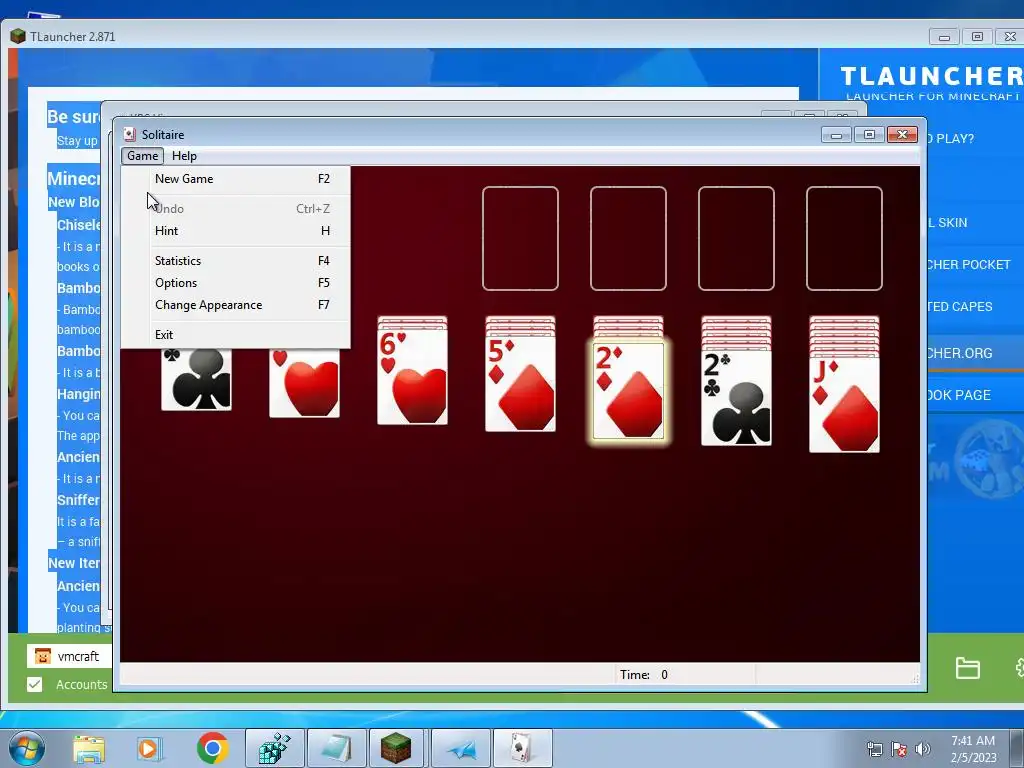
Task: Open Windows Explorer from the taskbar
Action: [89, 748]
